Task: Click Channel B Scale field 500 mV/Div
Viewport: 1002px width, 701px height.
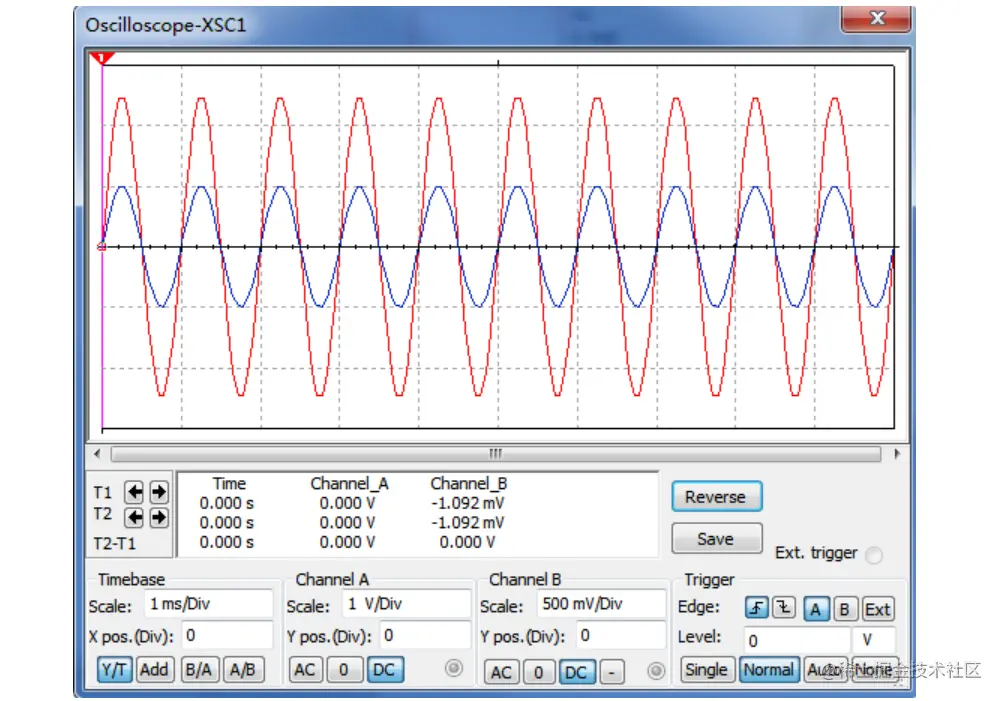Action: tap(601, 605)
